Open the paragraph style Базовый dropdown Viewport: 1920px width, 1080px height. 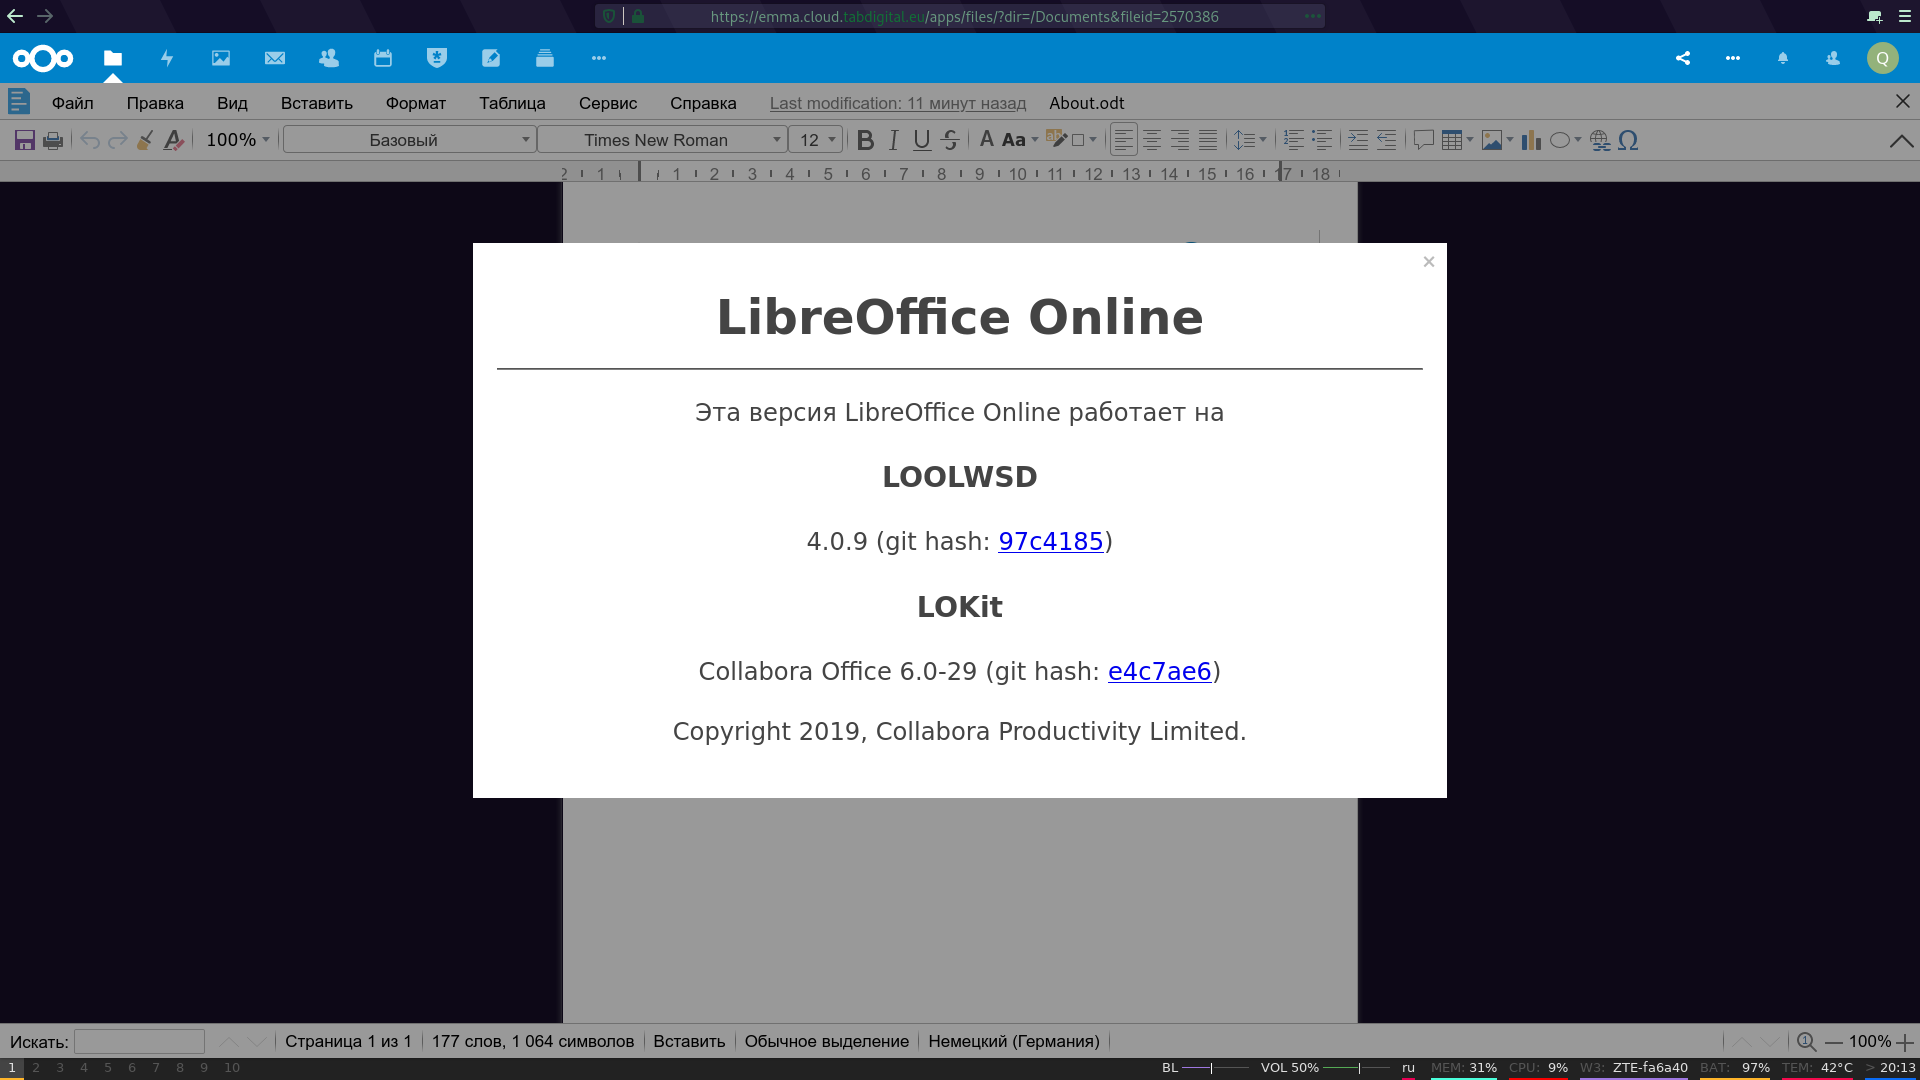pyautogui.click(x=409, y=140)
